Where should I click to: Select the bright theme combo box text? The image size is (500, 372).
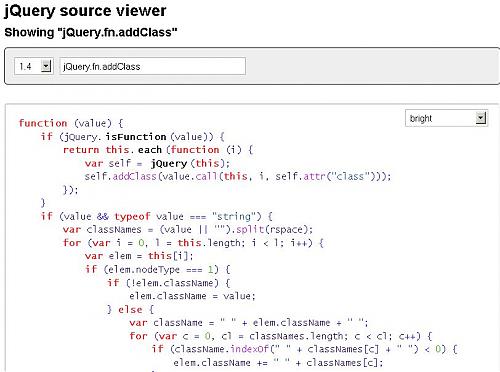421,118
